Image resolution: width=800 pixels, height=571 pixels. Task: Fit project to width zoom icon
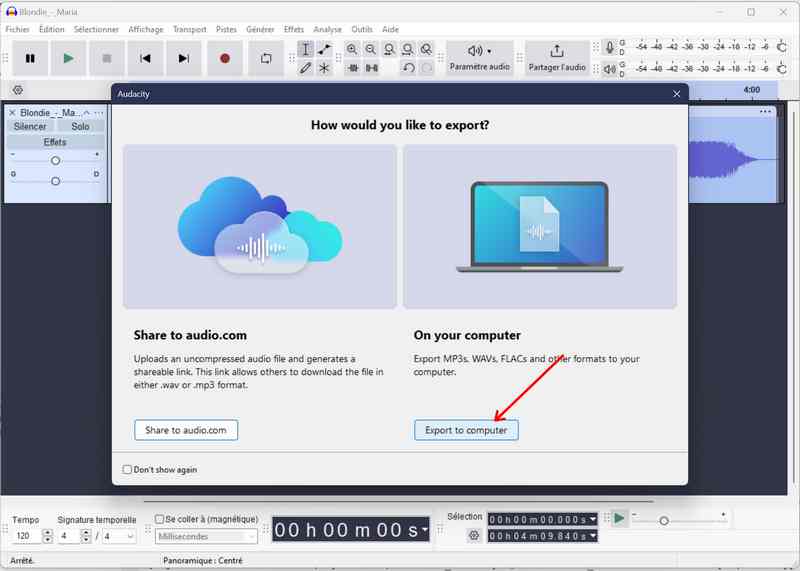pos(408,49)
